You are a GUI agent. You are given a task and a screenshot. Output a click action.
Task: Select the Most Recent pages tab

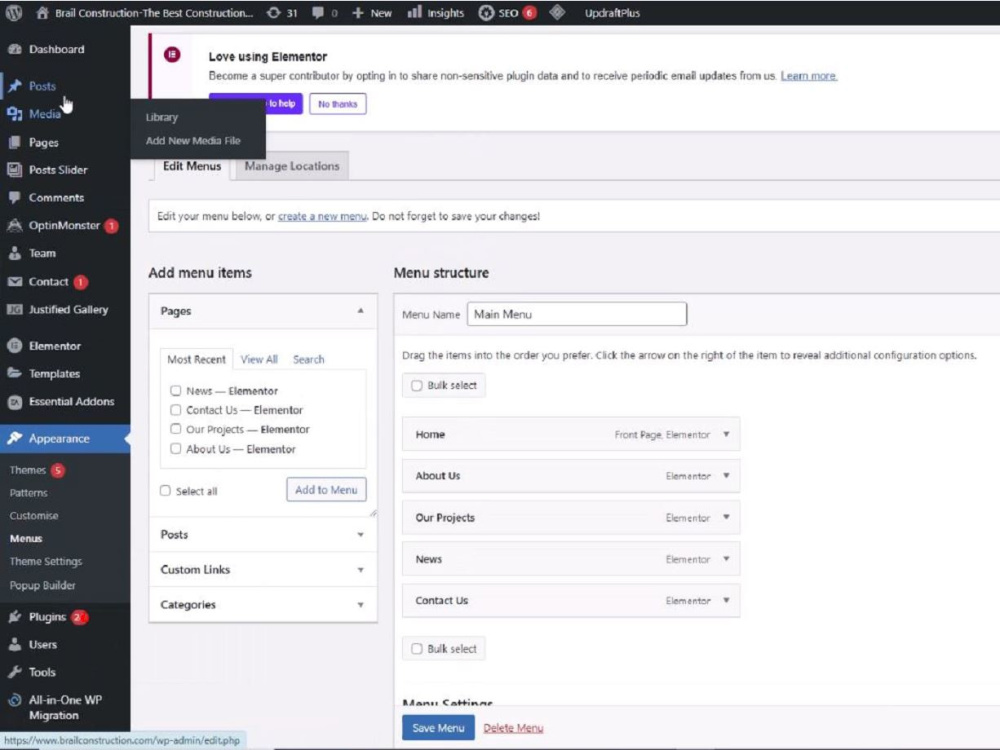(x=196, y=360)
